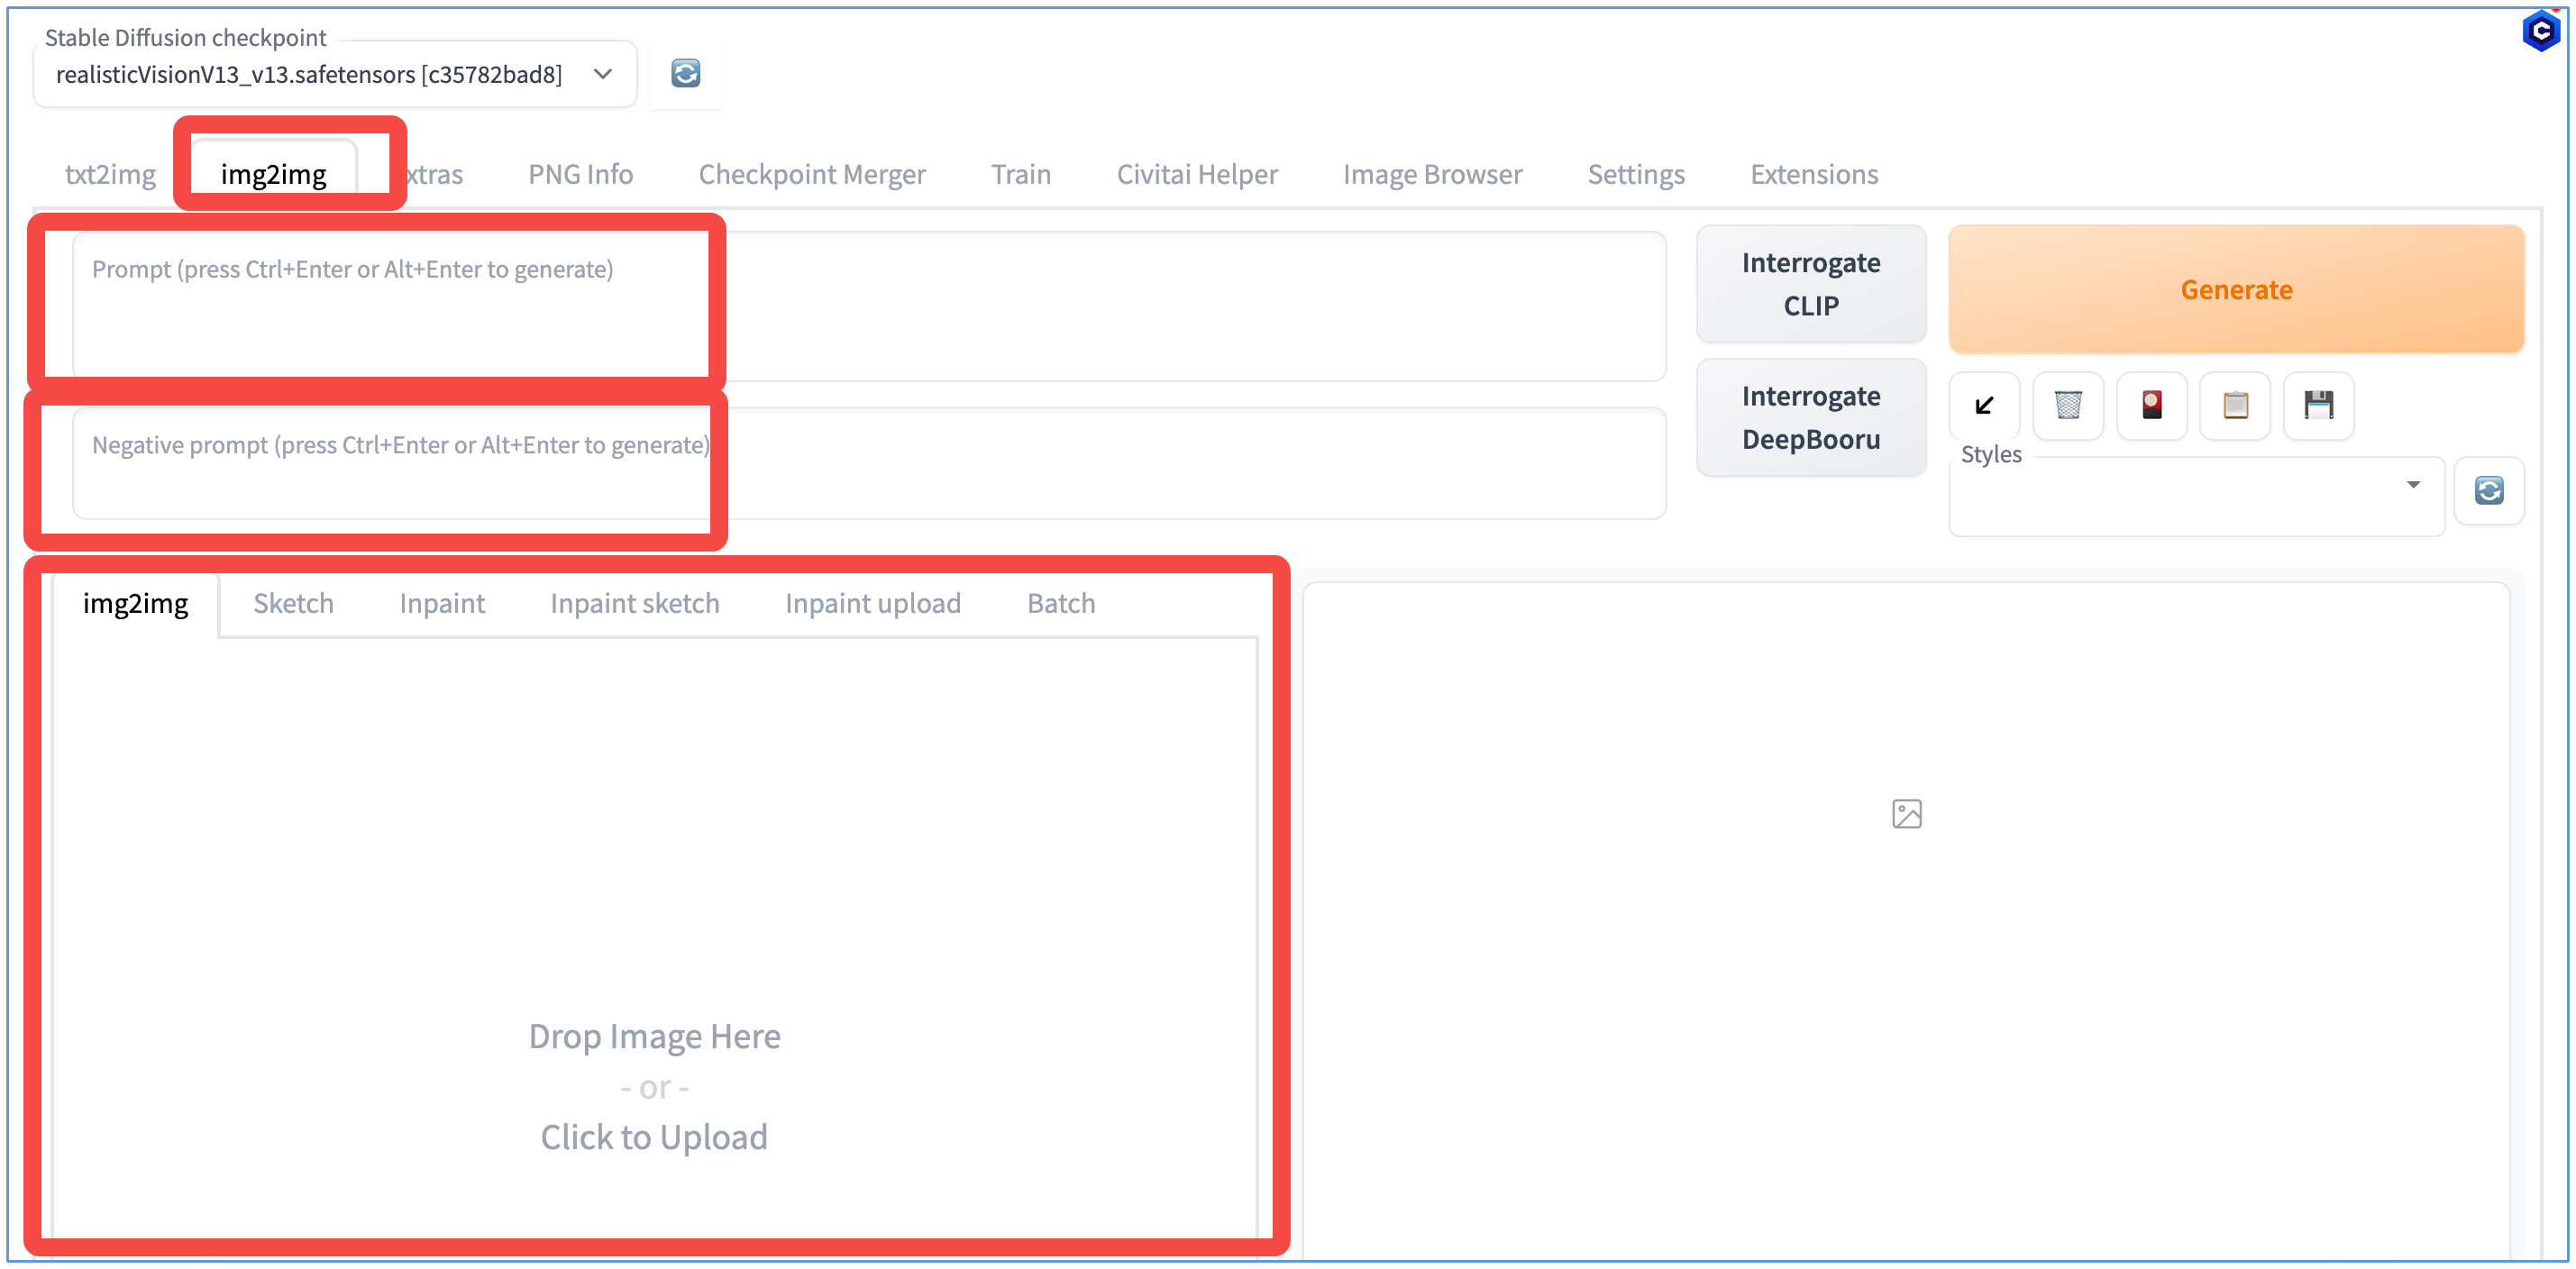Click the red card extra networks icon

point(2151,405)
